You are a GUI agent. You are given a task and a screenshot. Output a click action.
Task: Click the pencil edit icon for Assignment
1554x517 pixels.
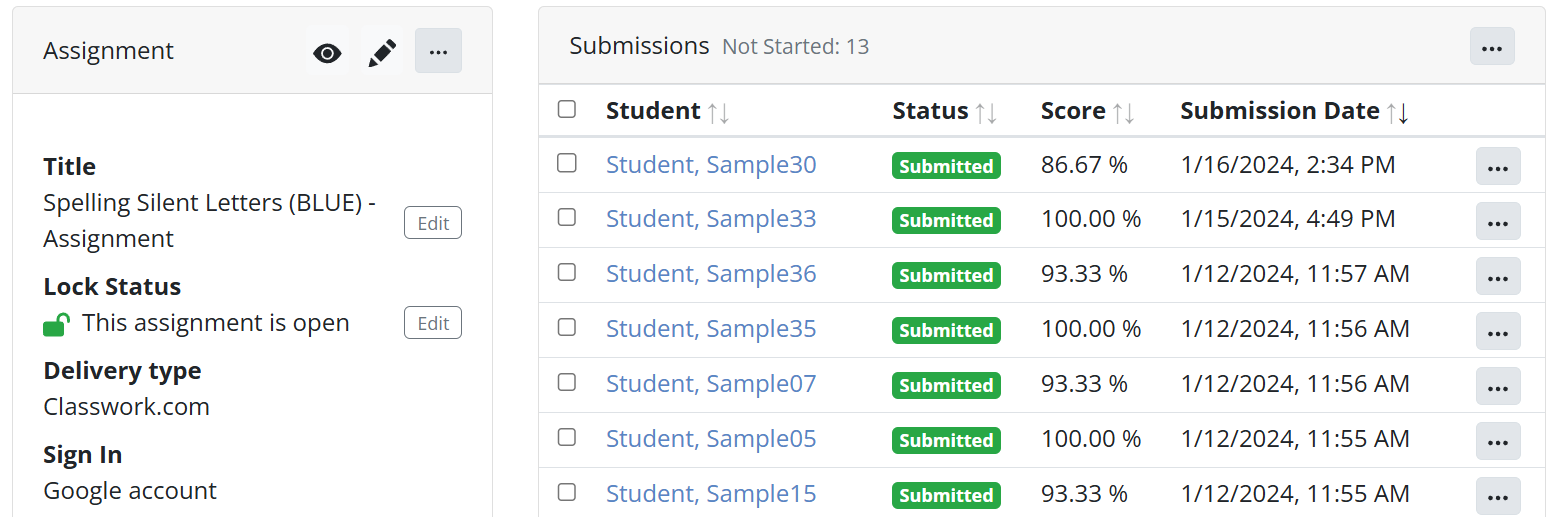[382, 53]
